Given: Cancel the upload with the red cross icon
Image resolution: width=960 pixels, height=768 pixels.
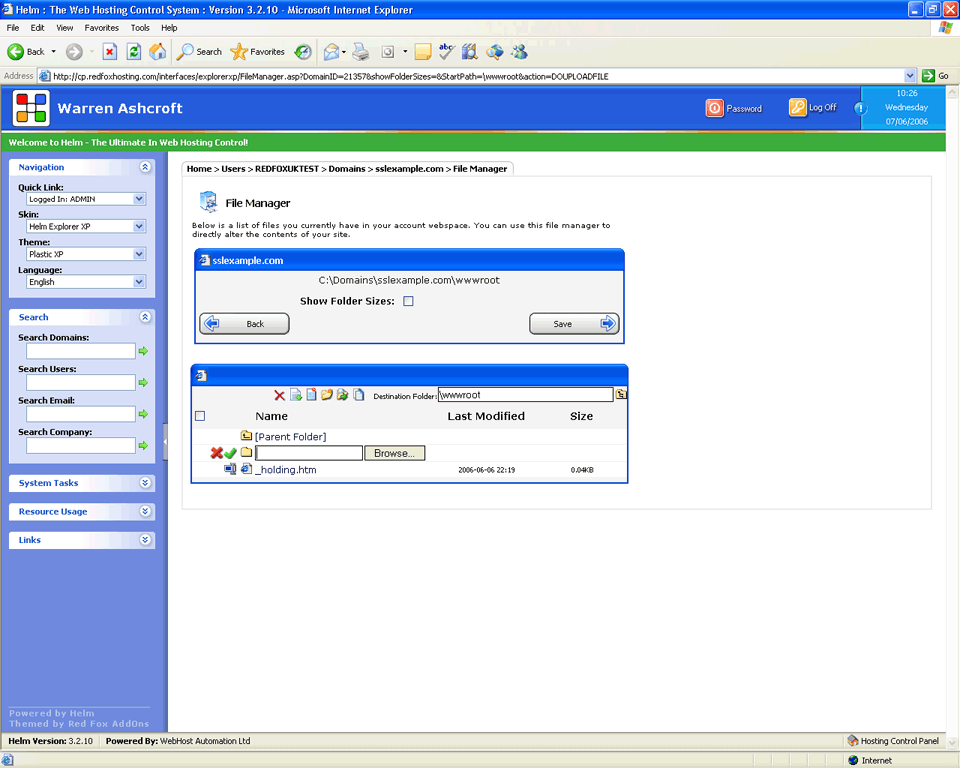Looking at the screenshot, I should point(216,453).
